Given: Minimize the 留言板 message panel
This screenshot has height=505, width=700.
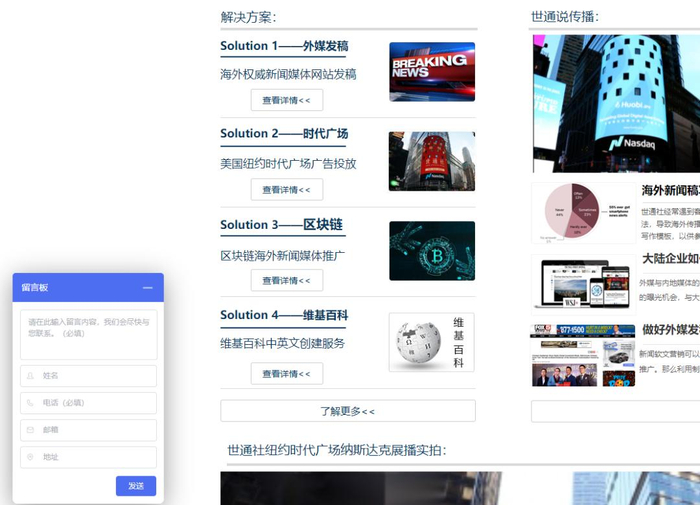Looking at the screenshot, I should 148,288.
